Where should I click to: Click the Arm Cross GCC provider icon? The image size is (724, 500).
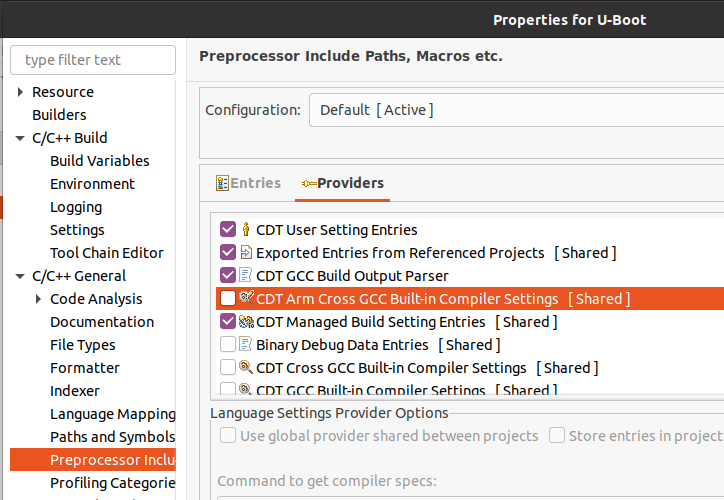(247, 297)
